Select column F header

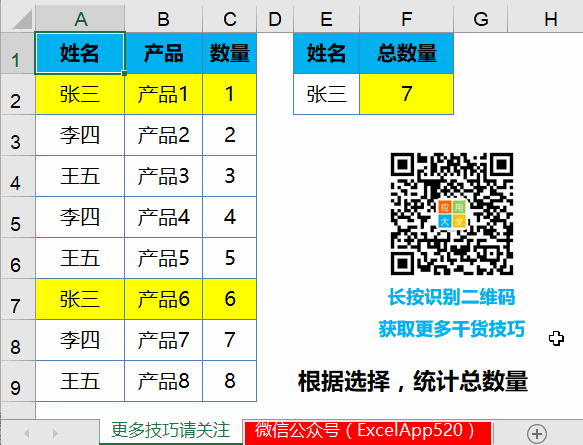tap(406, 19)
